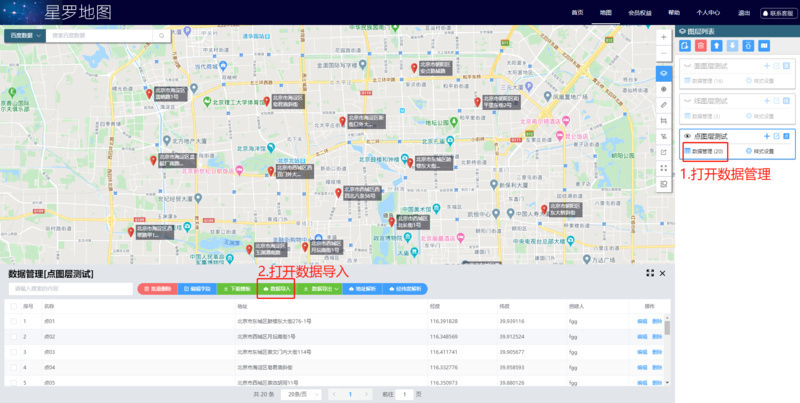Toggle eye visibility of 点图层测试 layer
Viewport: 800px width, 403px height.
tap(687, 136)
